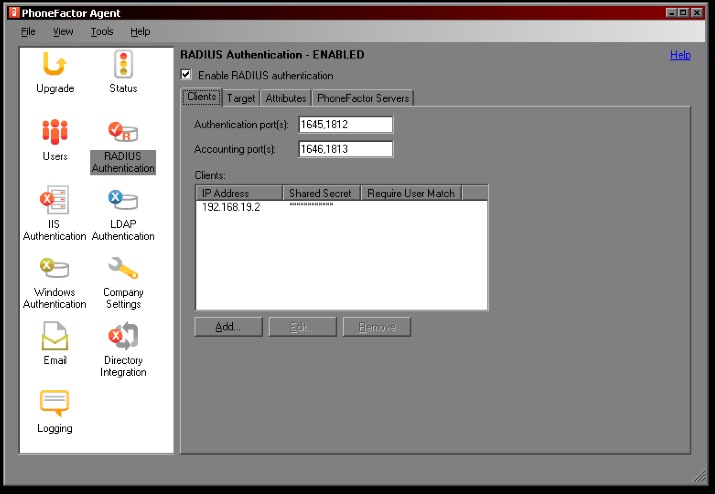Image resolution: width=715 pixels, height=494 pixels.
Task: Open the Logging icon
Action: (55, 405)
